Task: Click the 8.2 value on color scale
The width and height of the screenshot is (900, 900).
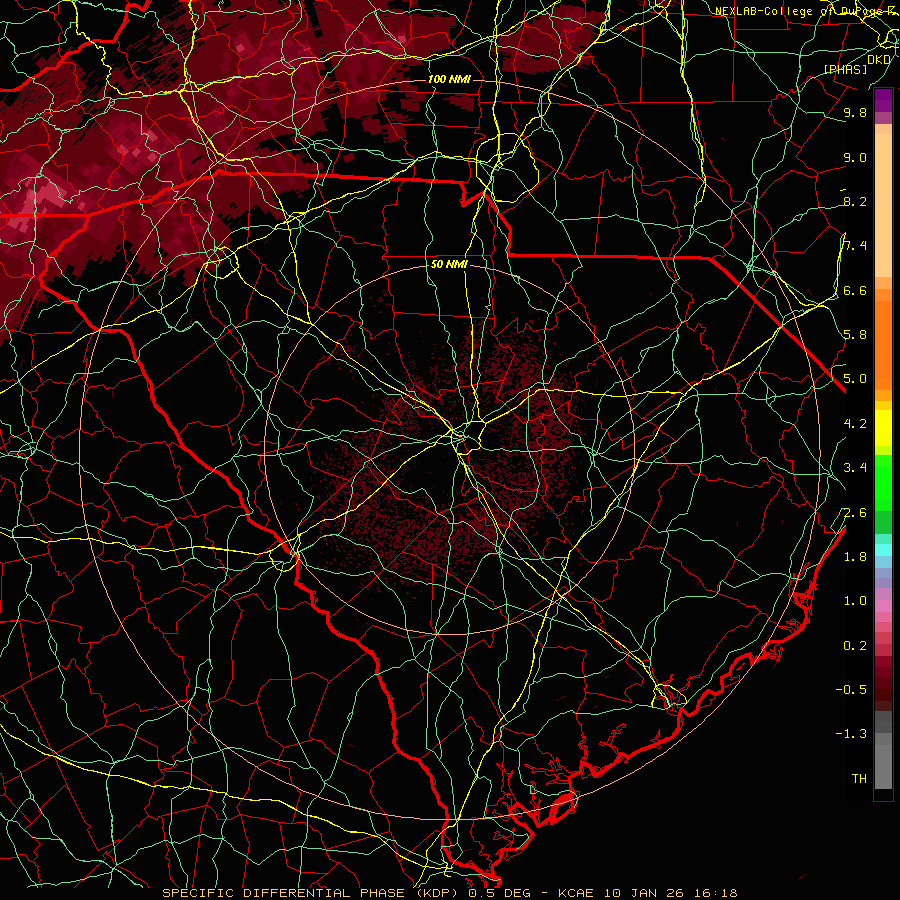Action: coord(855,201)
